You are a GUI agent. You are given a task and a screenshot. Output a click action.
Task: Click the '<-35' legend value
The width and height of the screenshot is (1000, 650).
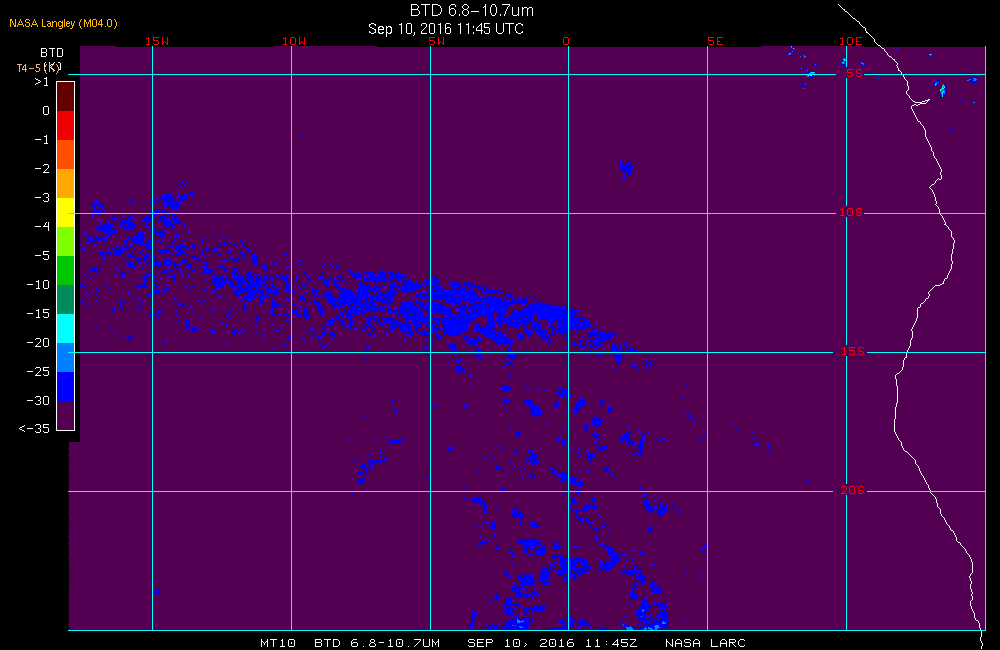pyautogui.click(x=34, y=429)
